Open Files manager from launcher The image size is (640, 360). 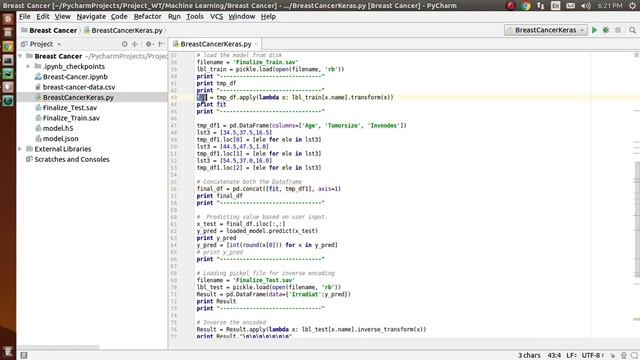coord(8,33)
